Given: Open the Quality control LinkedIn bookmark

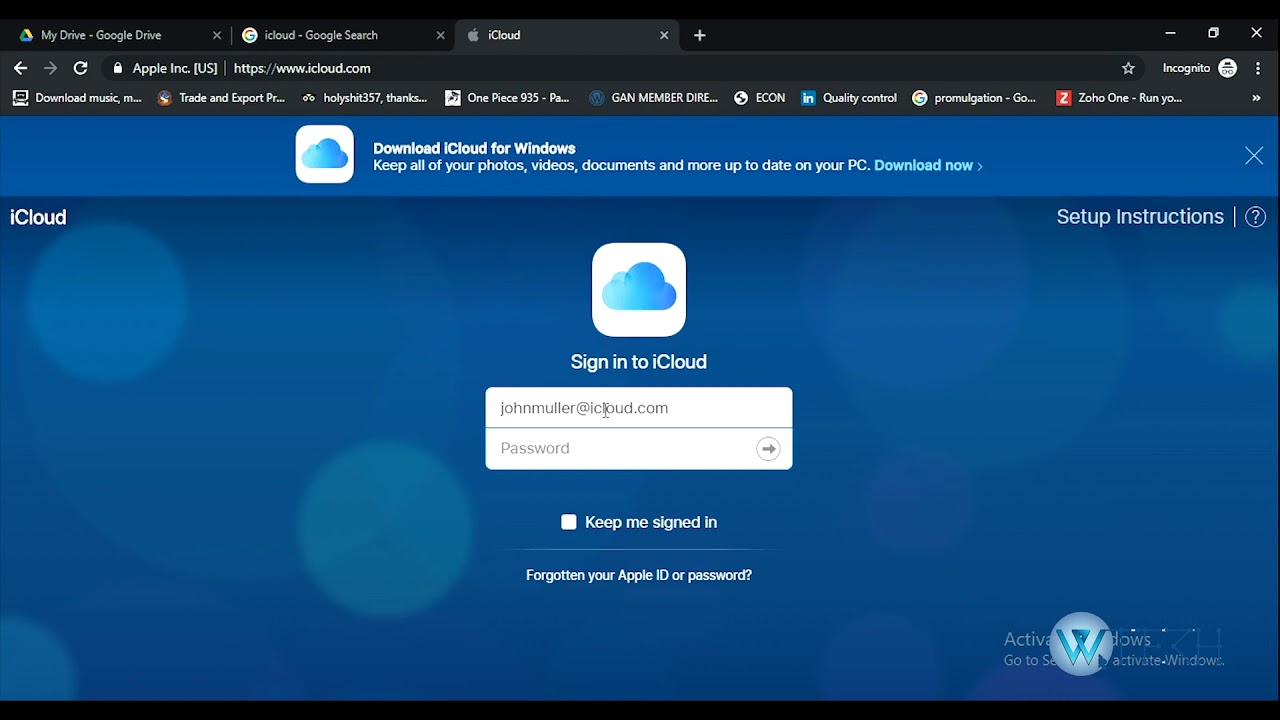Looking at the screenshot, I should coord(849,98).
